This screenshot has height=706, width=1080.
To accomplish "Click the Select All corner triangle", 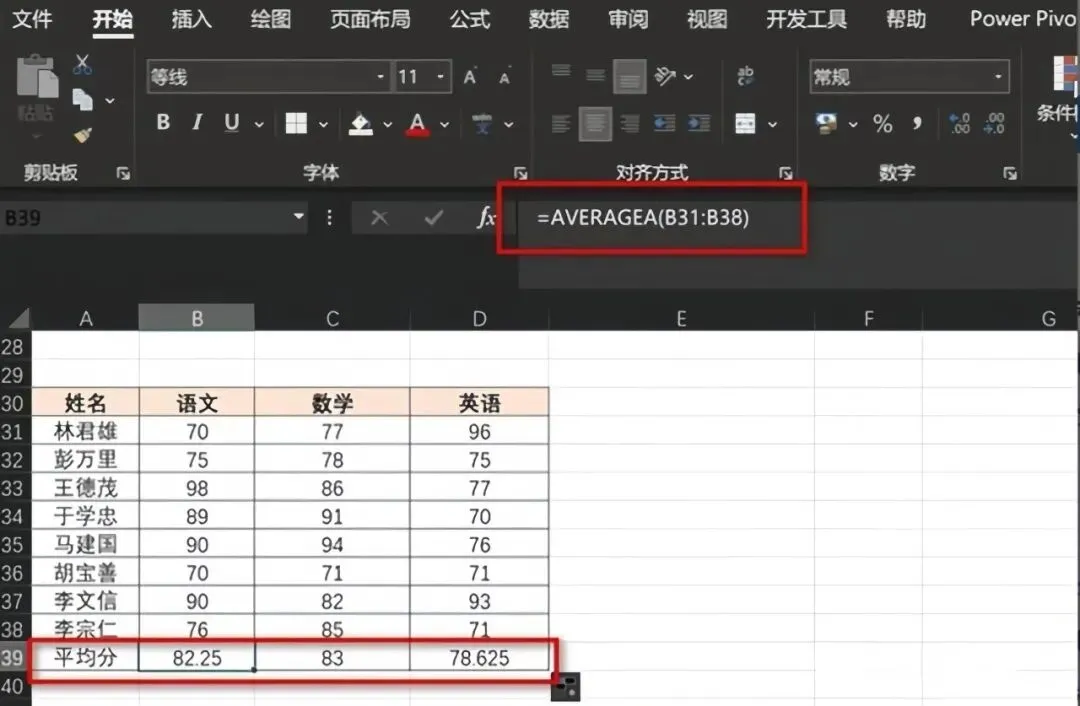I will click(19, 318).
